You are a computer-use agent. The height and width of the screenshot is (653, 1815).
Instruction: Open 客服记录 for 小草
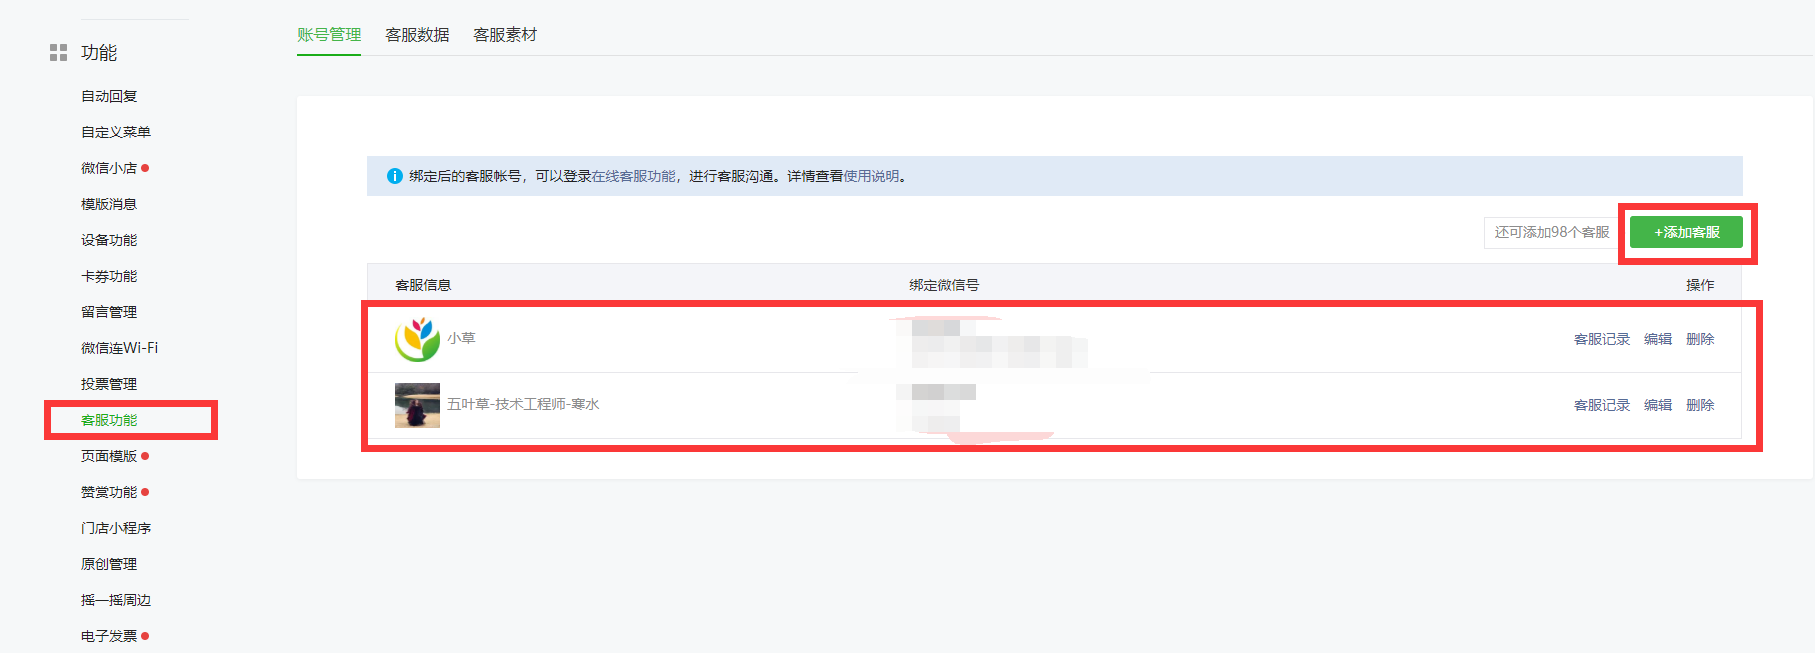(1601, 339)
